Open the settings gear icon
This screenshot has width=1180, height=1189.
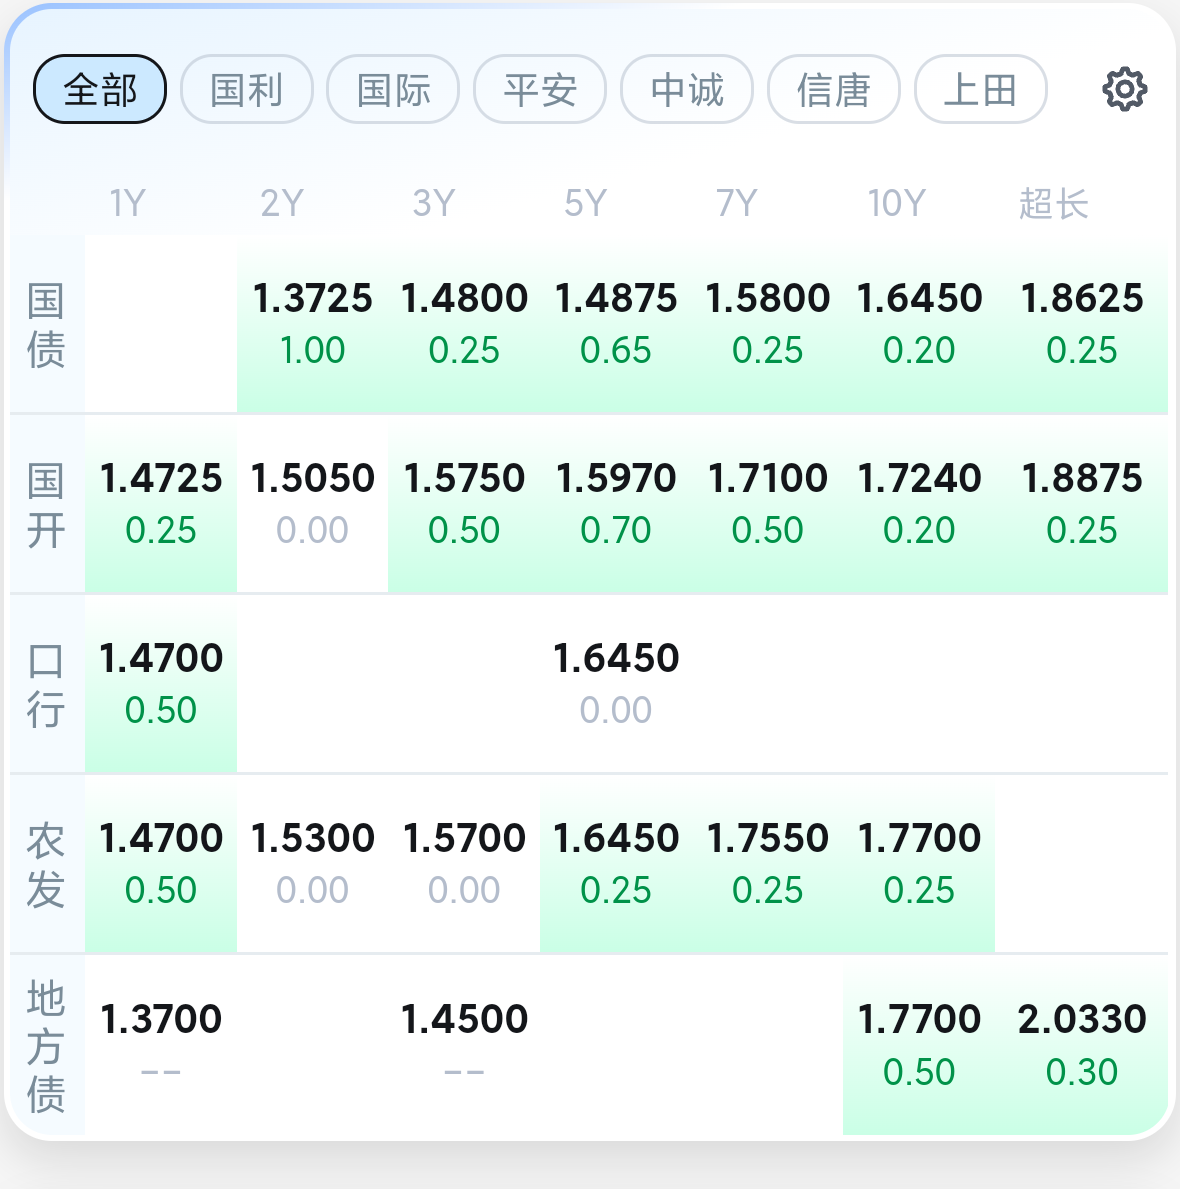[x=1124, y=89]
